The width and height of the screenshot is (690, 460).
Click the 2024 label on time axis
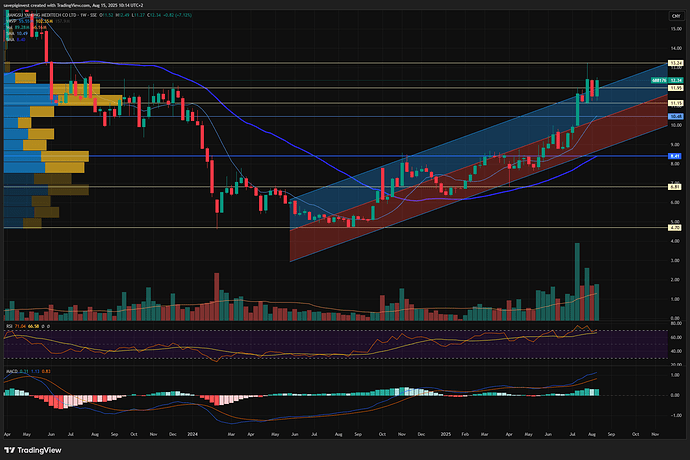point(192,434)
